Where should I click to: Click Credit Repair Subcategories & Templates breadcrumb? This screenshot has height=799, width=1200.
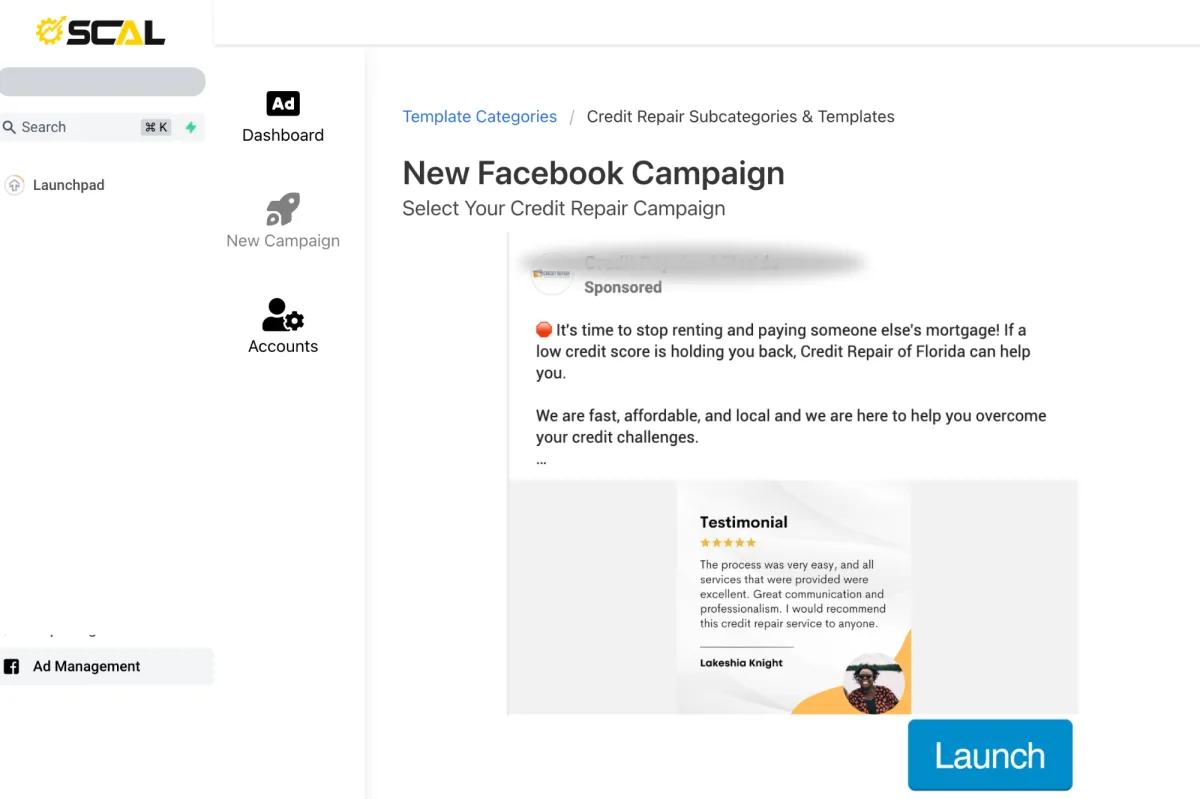click(740, 117)
